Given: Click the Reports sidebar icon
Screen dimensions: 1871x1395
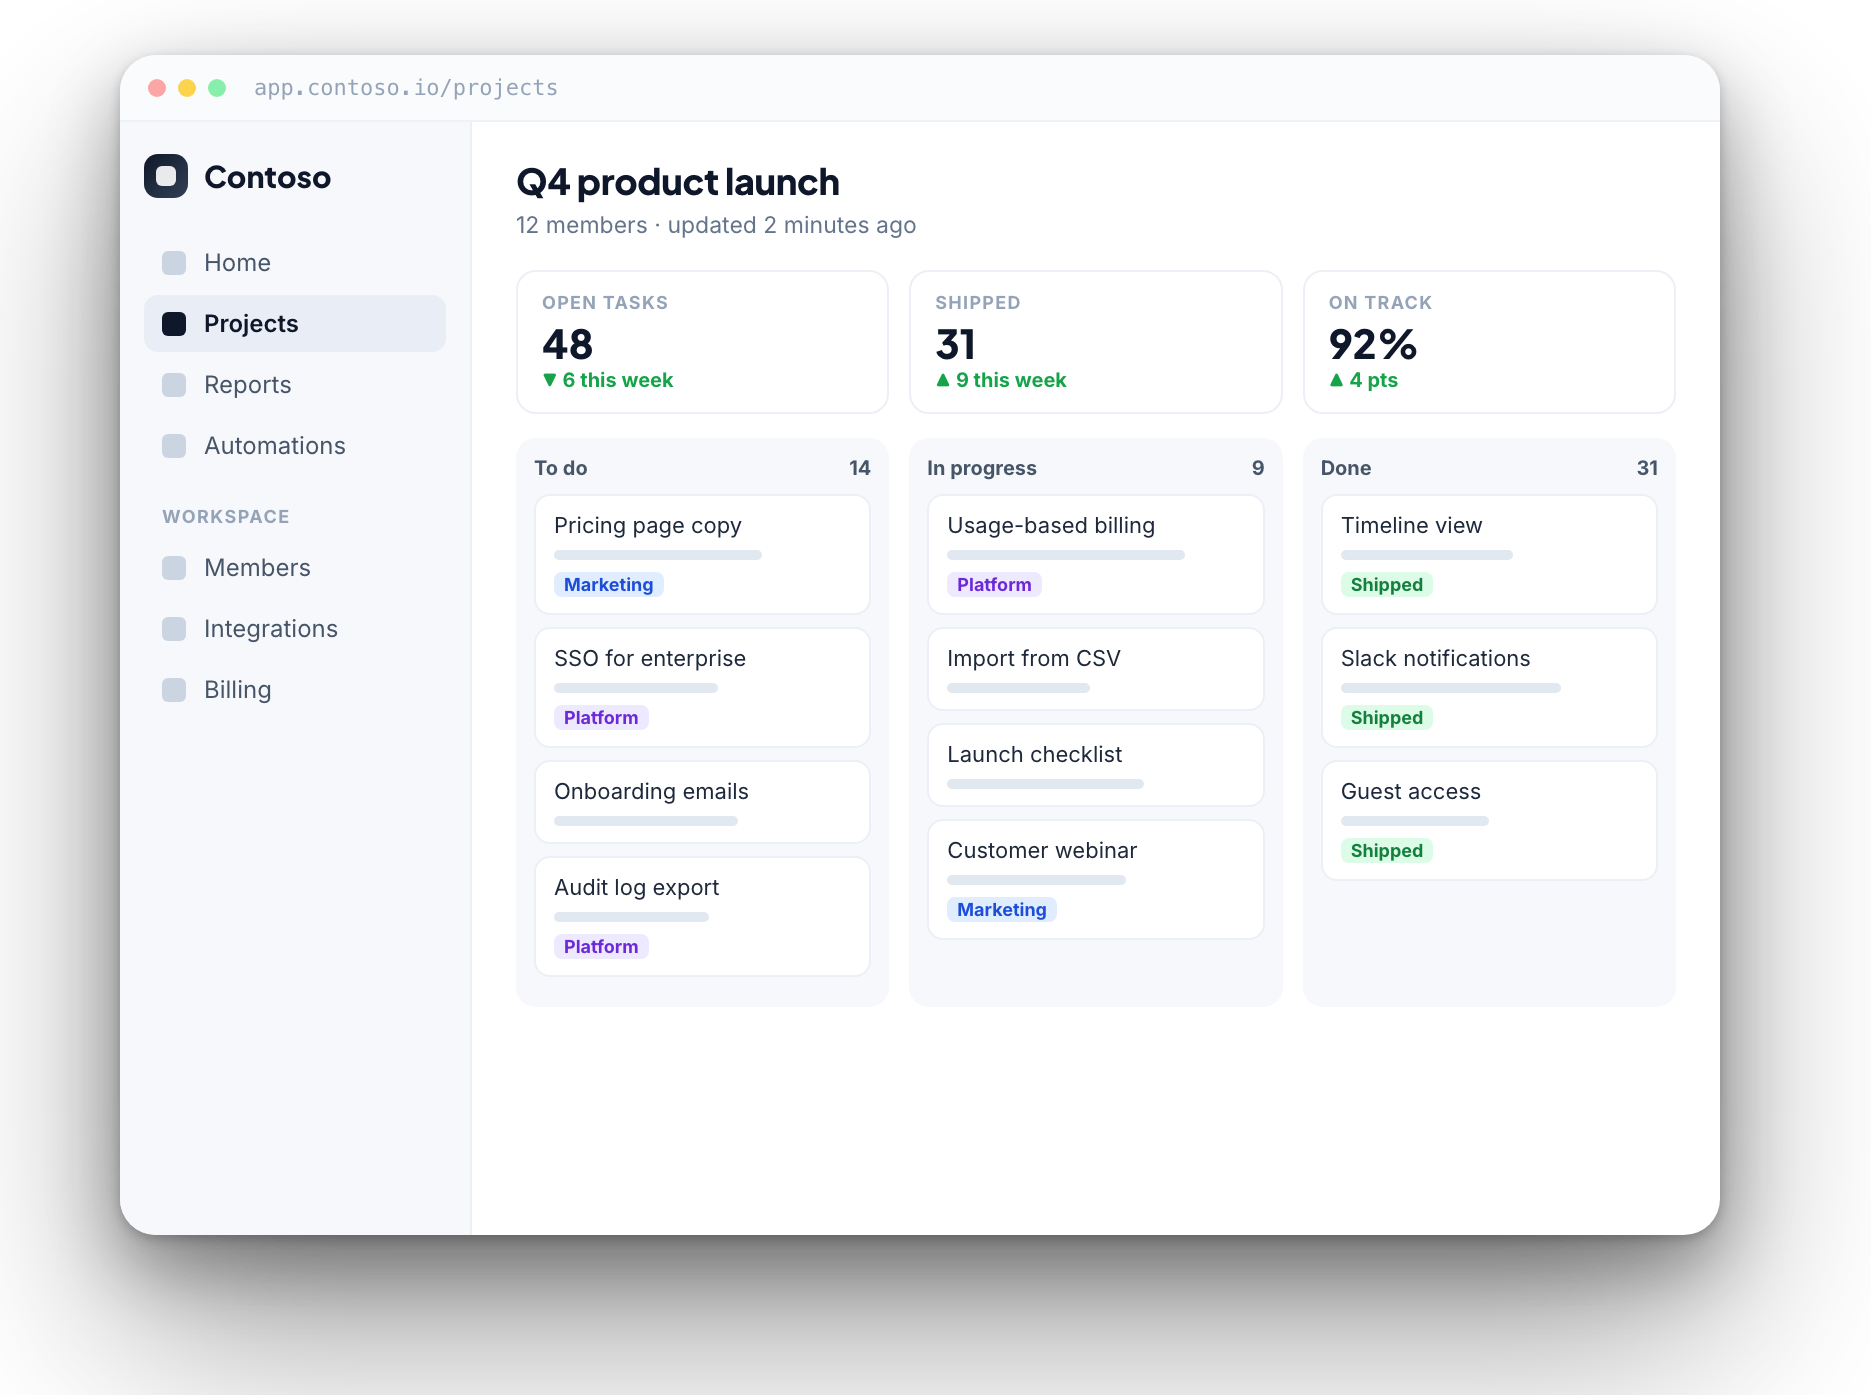Looking at the screenshot, I should [174, 385].
